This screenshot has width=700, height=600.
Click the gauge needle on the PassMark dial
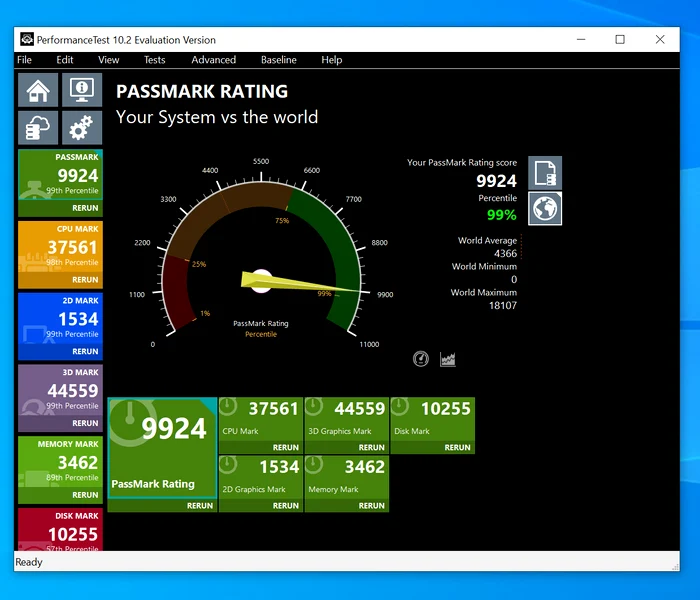[x=299, y=284]
